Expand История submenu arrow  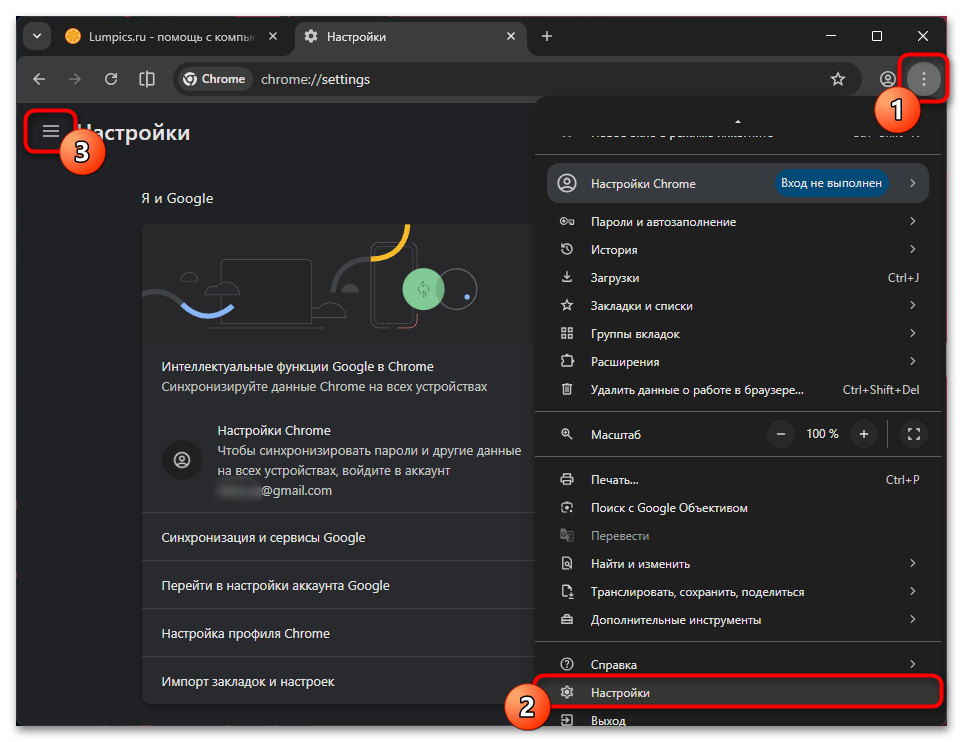[913, 249]
